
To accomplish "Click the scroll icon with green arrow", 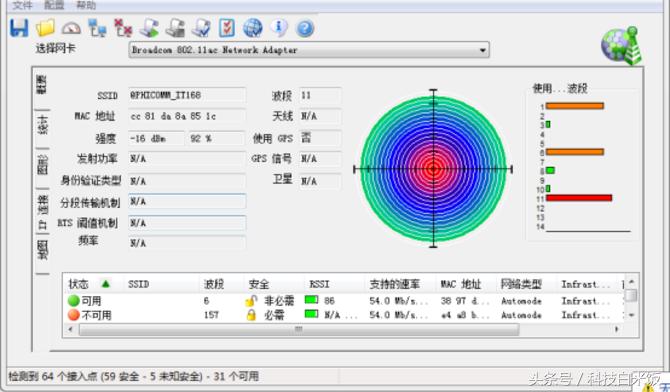I will (x=149, y=28).
